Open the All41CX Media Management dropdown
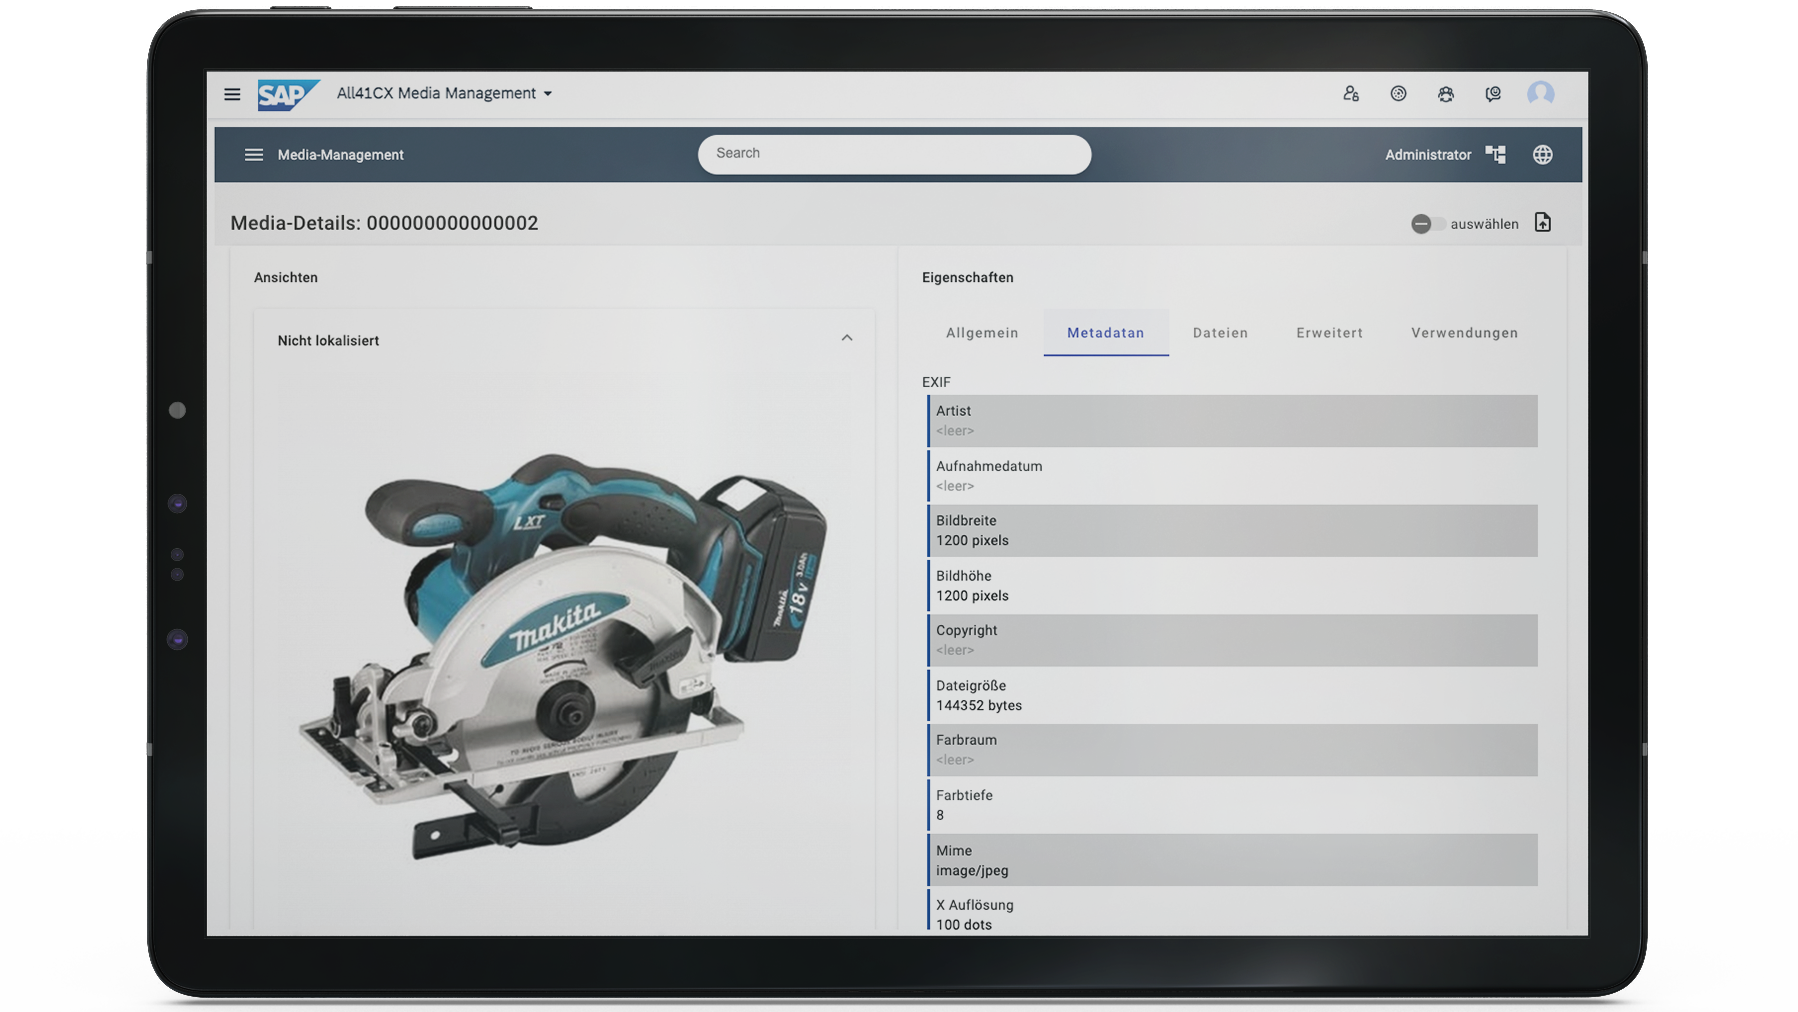 click(444, 93)
